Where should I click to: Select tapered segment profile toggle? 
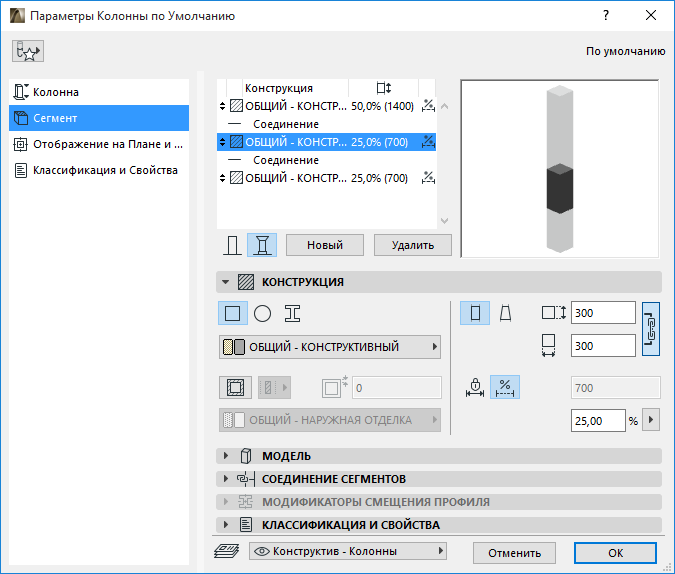tap(505, 313)
